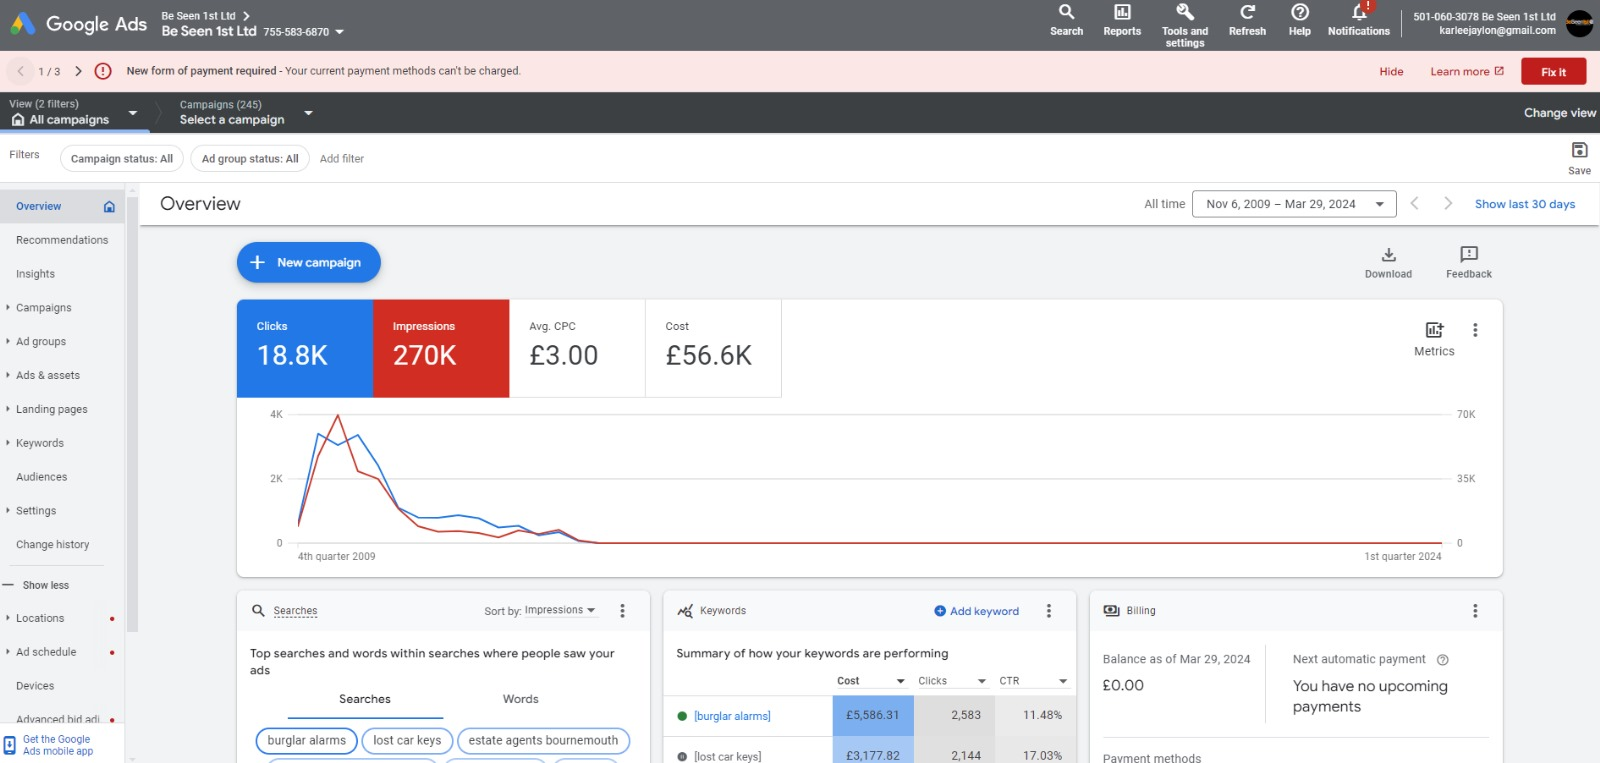Select the Cost metric tile
The width and height of the screenshot is (1600, 763).
pos(713,348)
